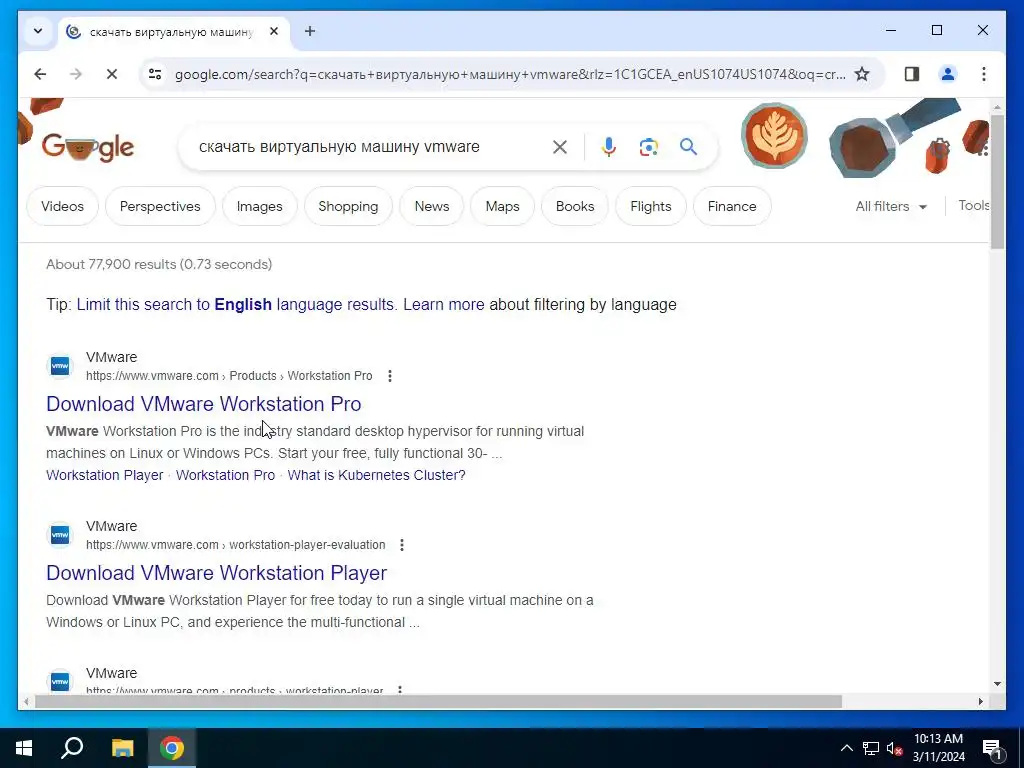Open the taskbar clock and date
The image size is (1024, 768).
pyautogui.click(x=938, y=748)
